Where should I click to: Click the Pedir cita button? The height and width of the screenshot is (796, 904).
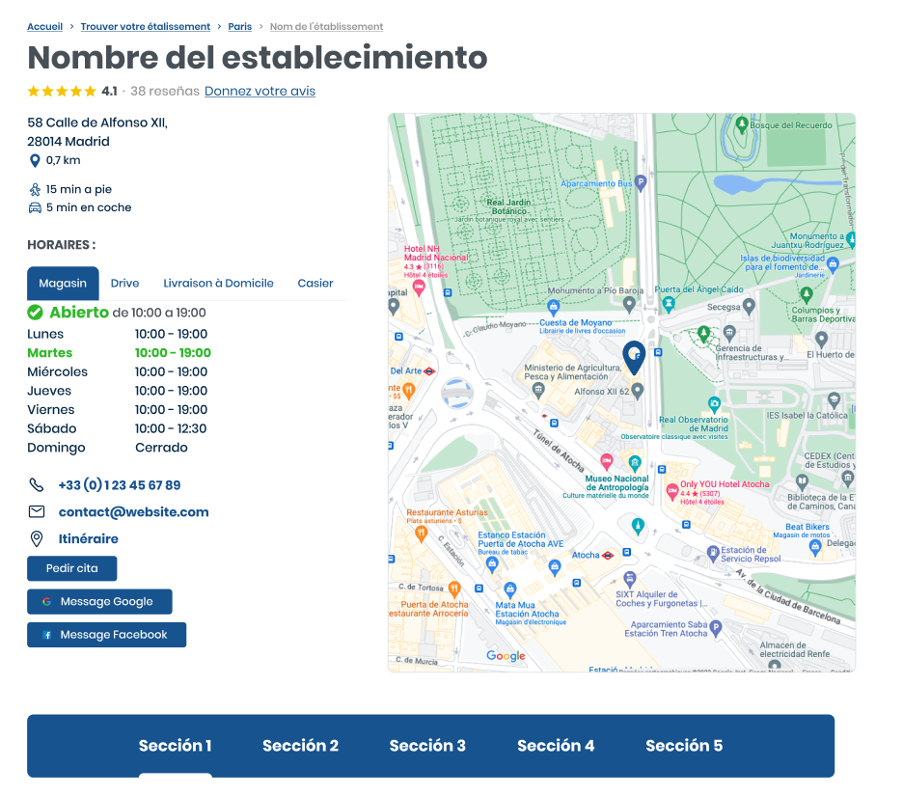[72, 568]
